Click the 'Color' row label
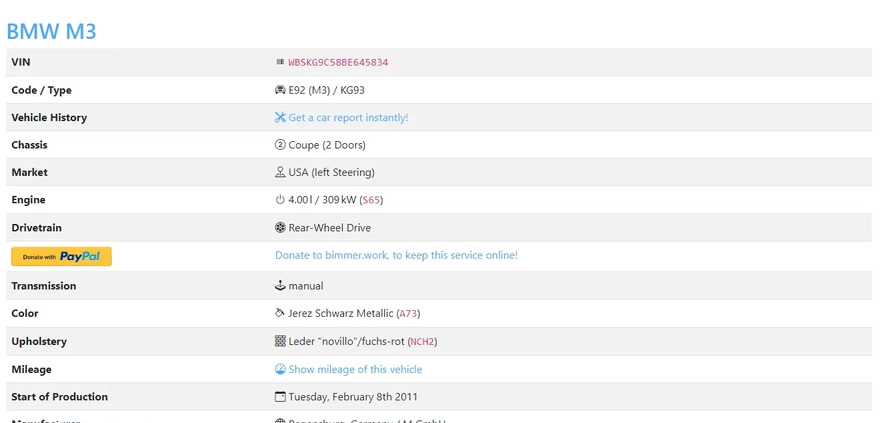This screenshot has width=882, height=423. tap(25, 313)
